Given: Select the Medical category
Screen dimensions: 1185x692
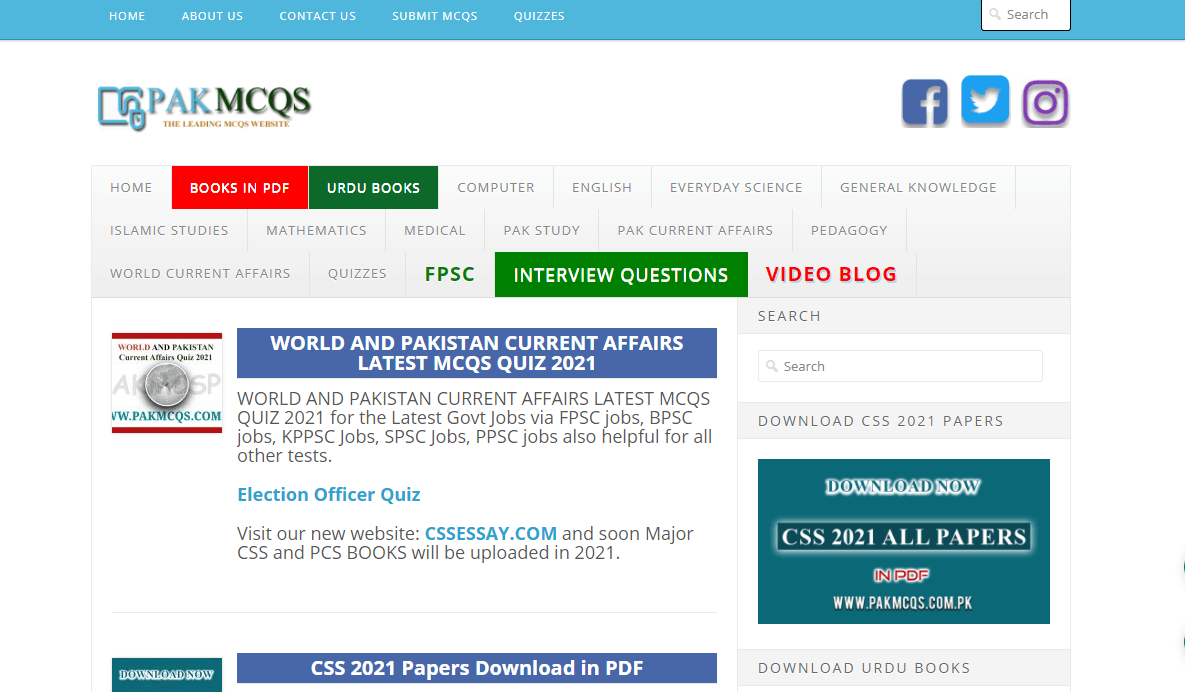Looking at the screenshot, I should pyautogui.click(x=435, y=230).
